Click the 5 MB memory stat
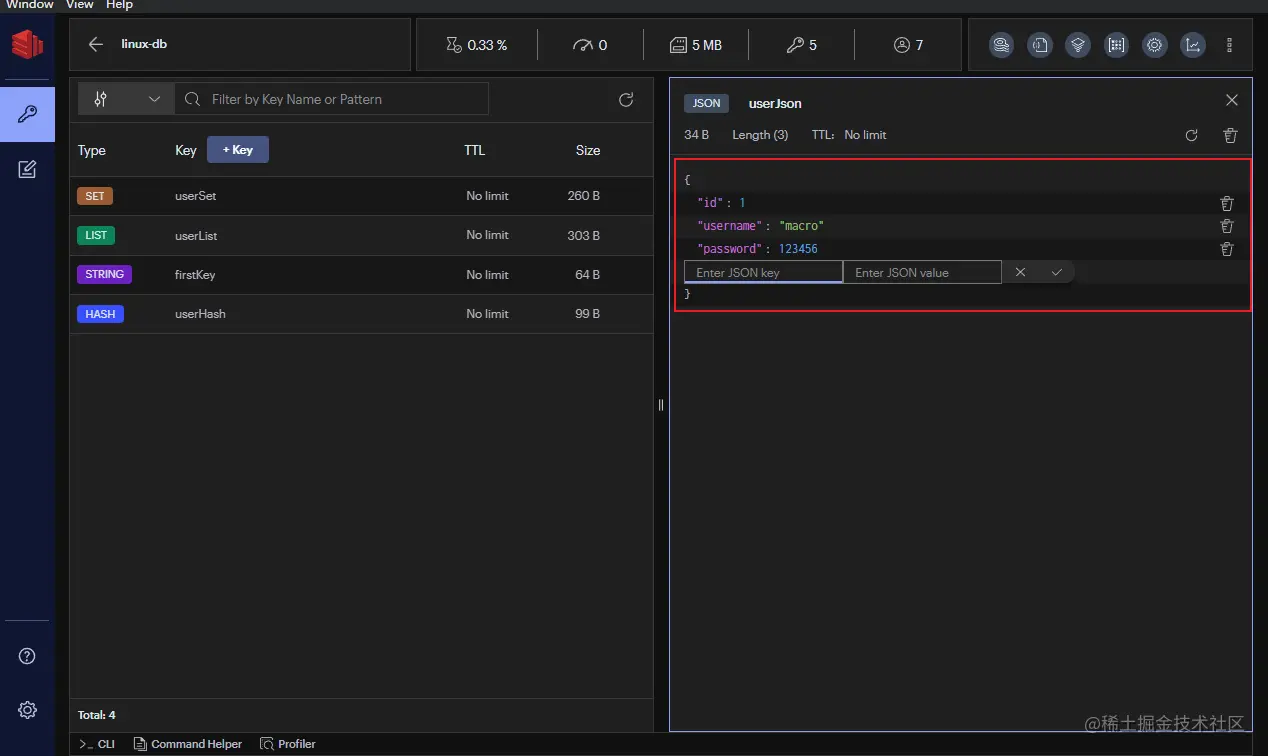The width and height of the screenshot is (1268, 756). coord(696,45)
